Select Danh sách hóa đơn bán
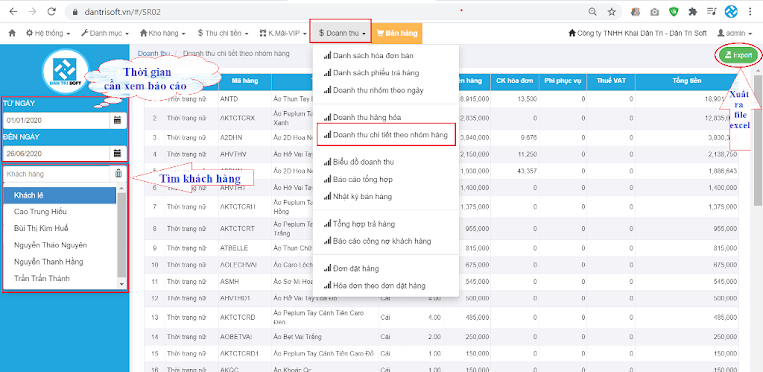This screenshot has height=372, width=763. click(x=368, y=56)
